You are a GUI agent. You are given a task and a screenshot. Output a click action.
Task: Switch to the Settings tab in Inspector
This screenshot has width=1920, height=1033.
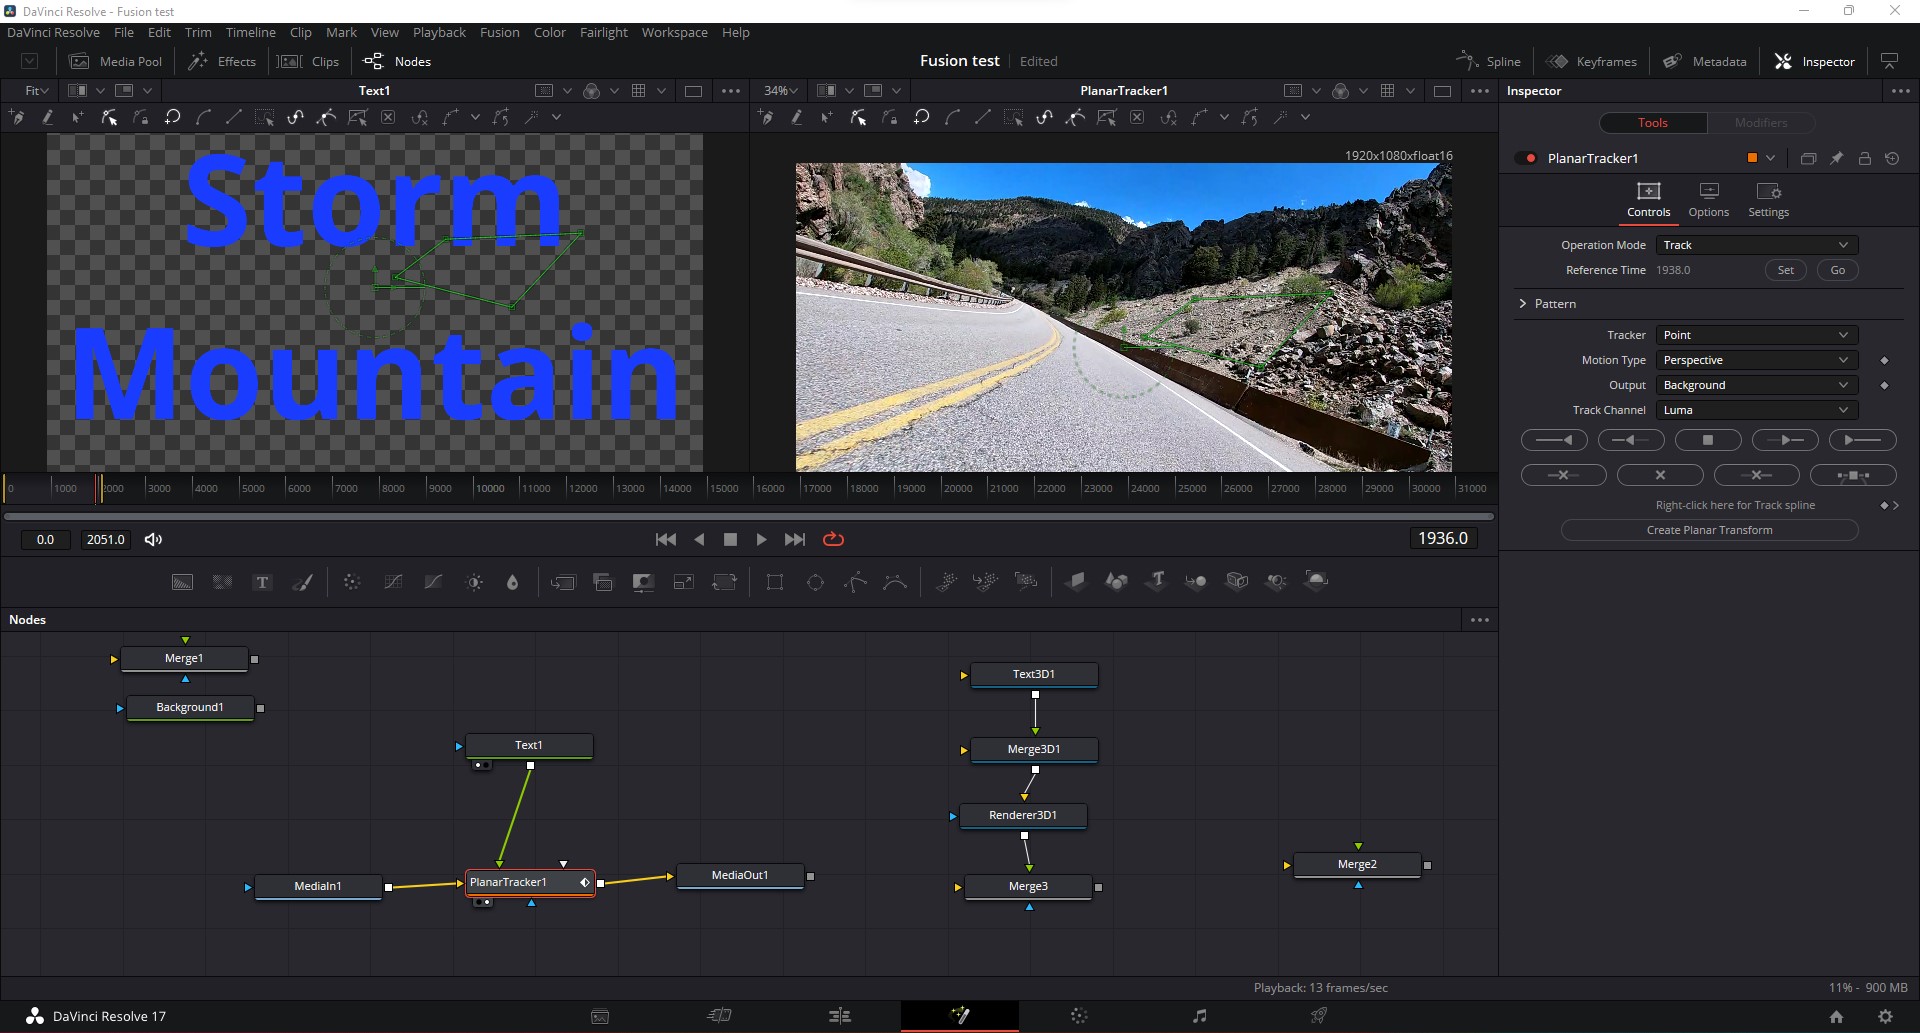click(1768, 199)
